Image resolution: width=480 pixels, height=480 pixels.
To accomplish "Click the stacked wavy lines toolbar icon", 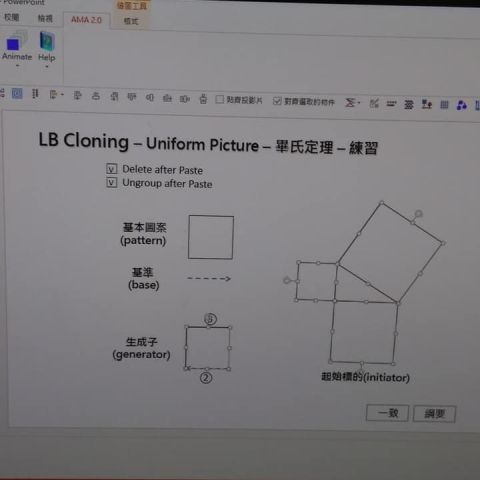I will [x=409, y=105].
